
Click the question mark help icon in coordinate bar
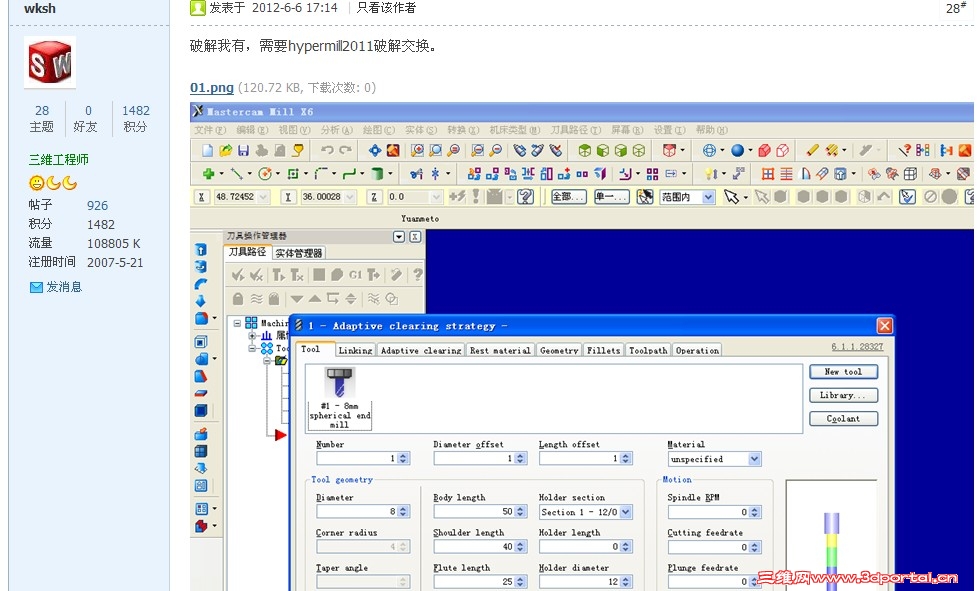click(x=525, y=197)
